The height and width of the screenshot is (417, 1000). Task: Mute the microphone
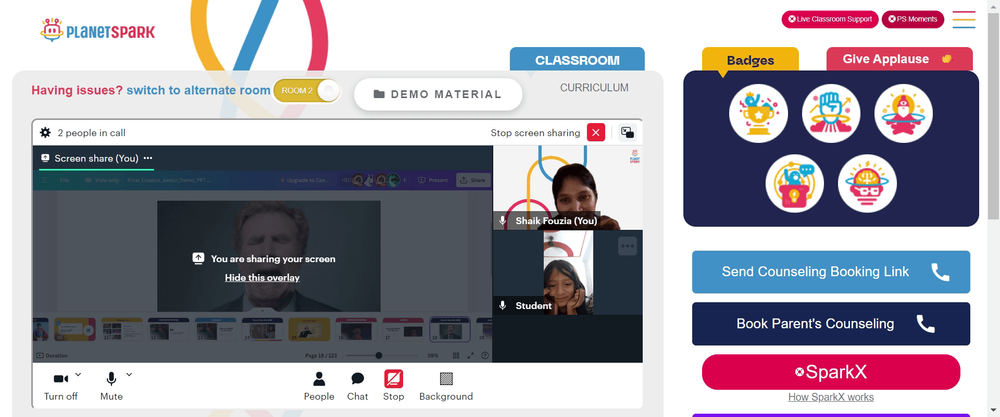pyautogui.click(x=111, y=386)
